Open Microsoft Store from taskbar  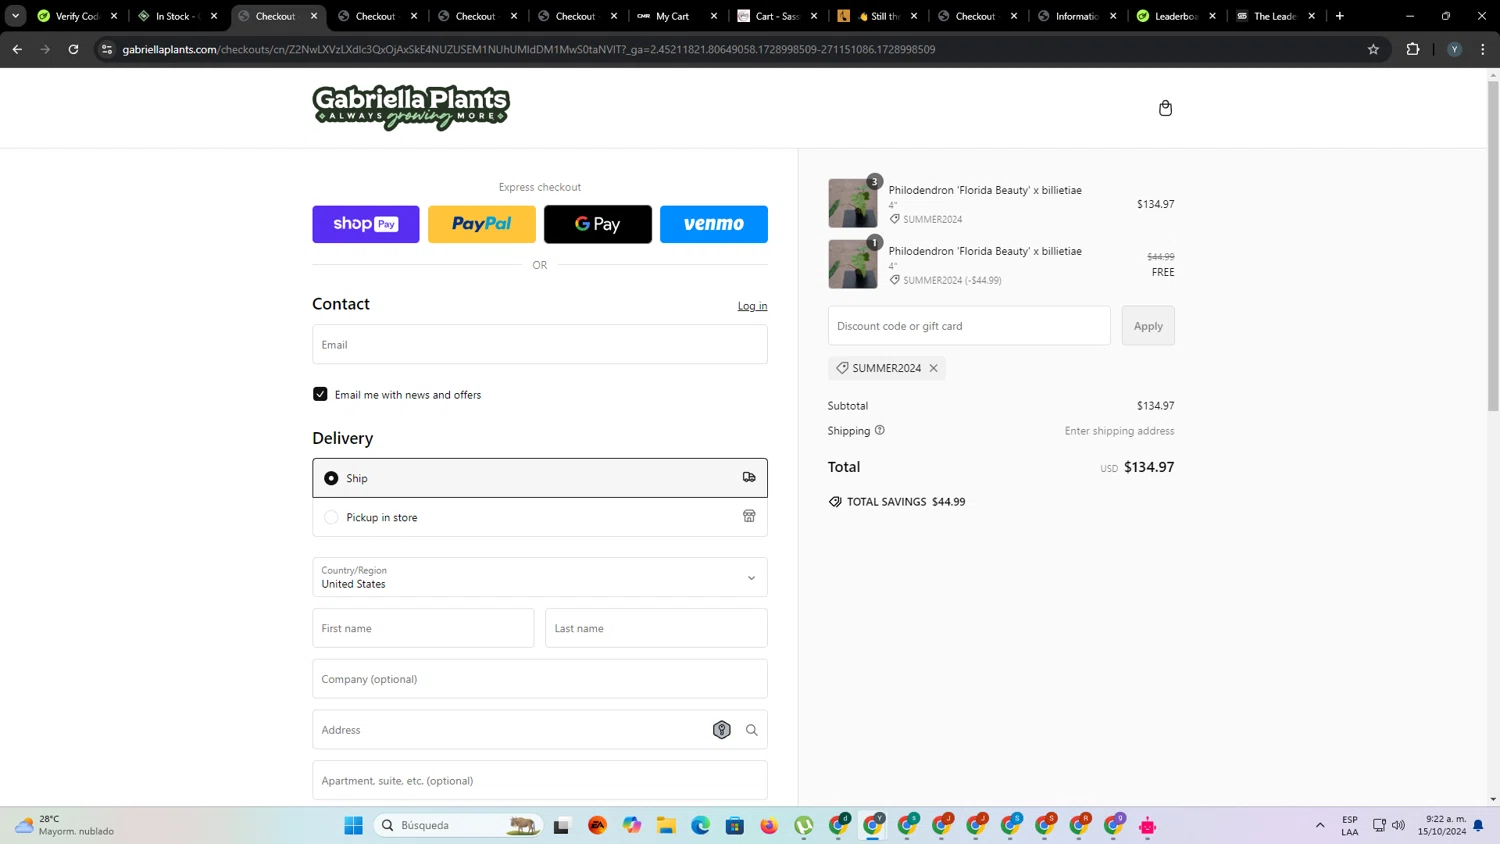tap(735, 825)
